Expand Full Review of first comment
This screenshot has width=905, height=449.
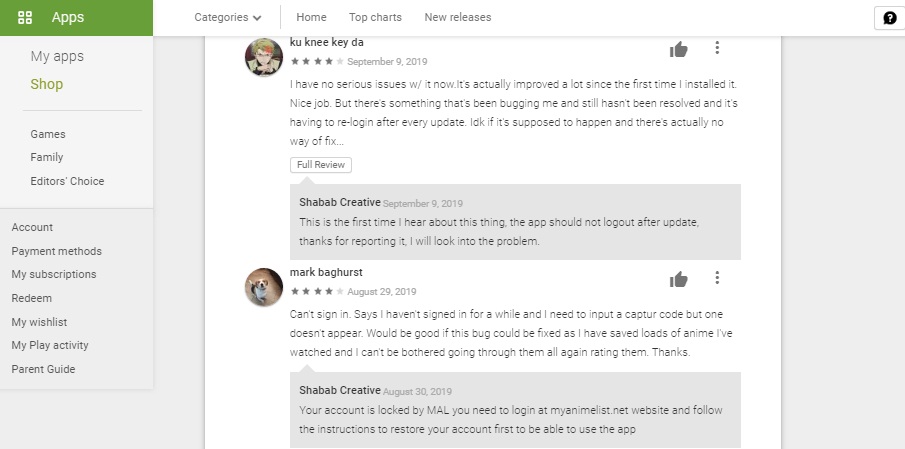coord(321,164)
